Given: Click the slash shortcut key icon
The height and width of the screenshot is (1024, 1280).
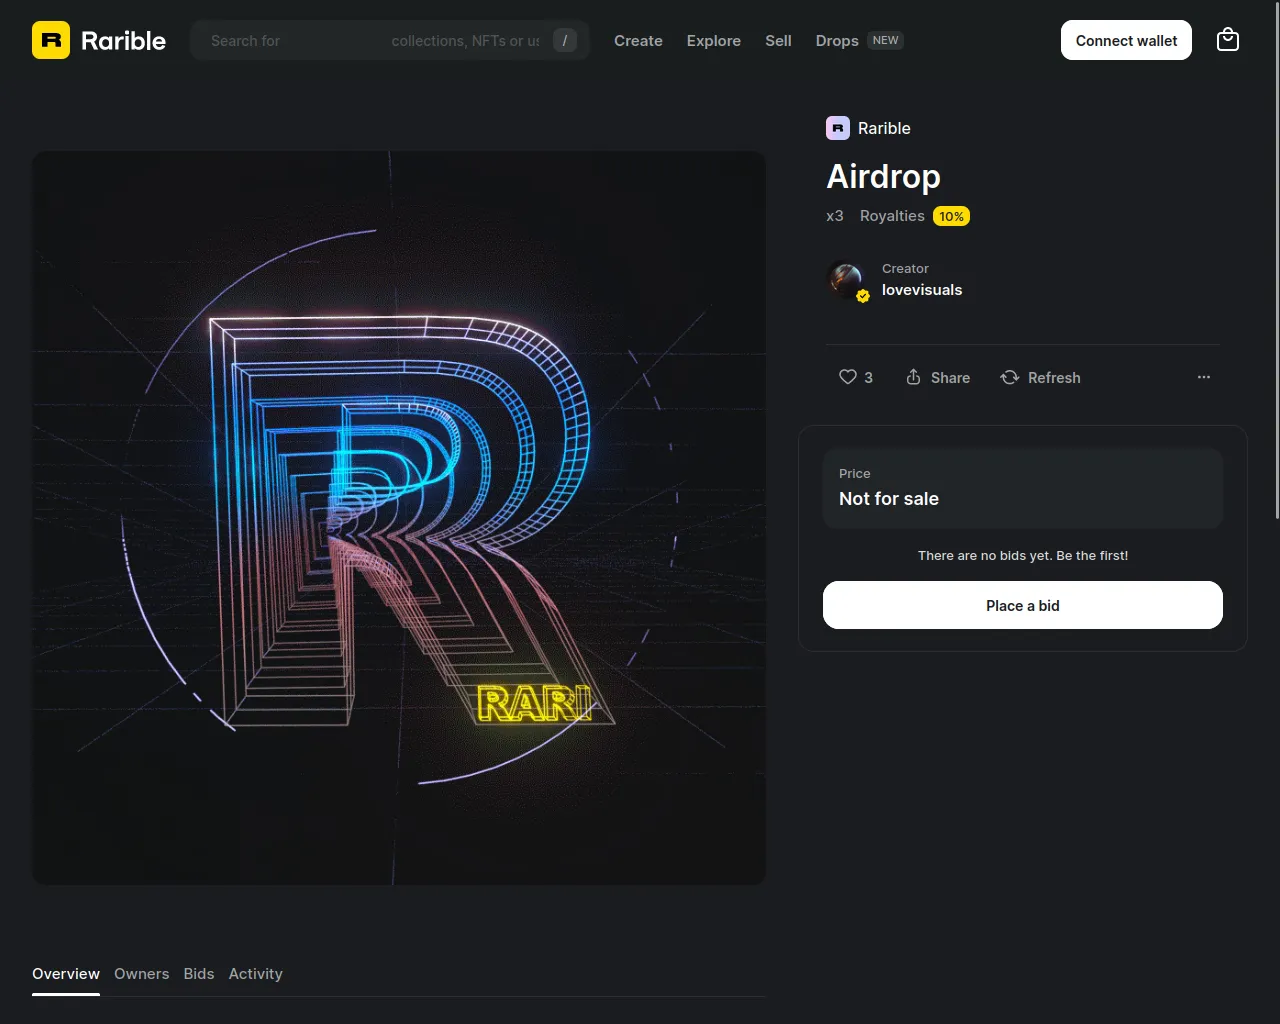Looking at the screenshot, I should 565,40.
